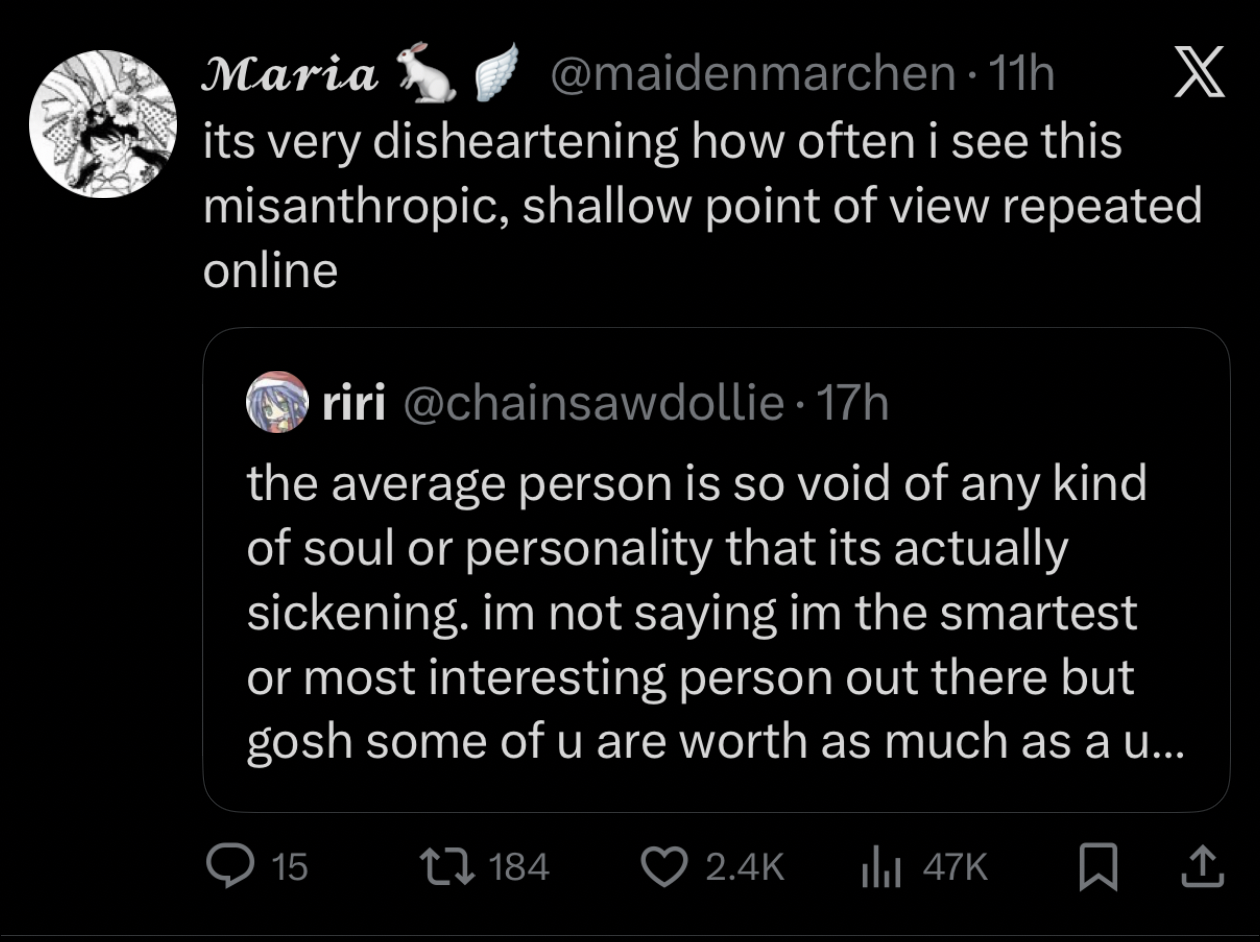Open the @chainsawdollie profile handle

(591, 403)
